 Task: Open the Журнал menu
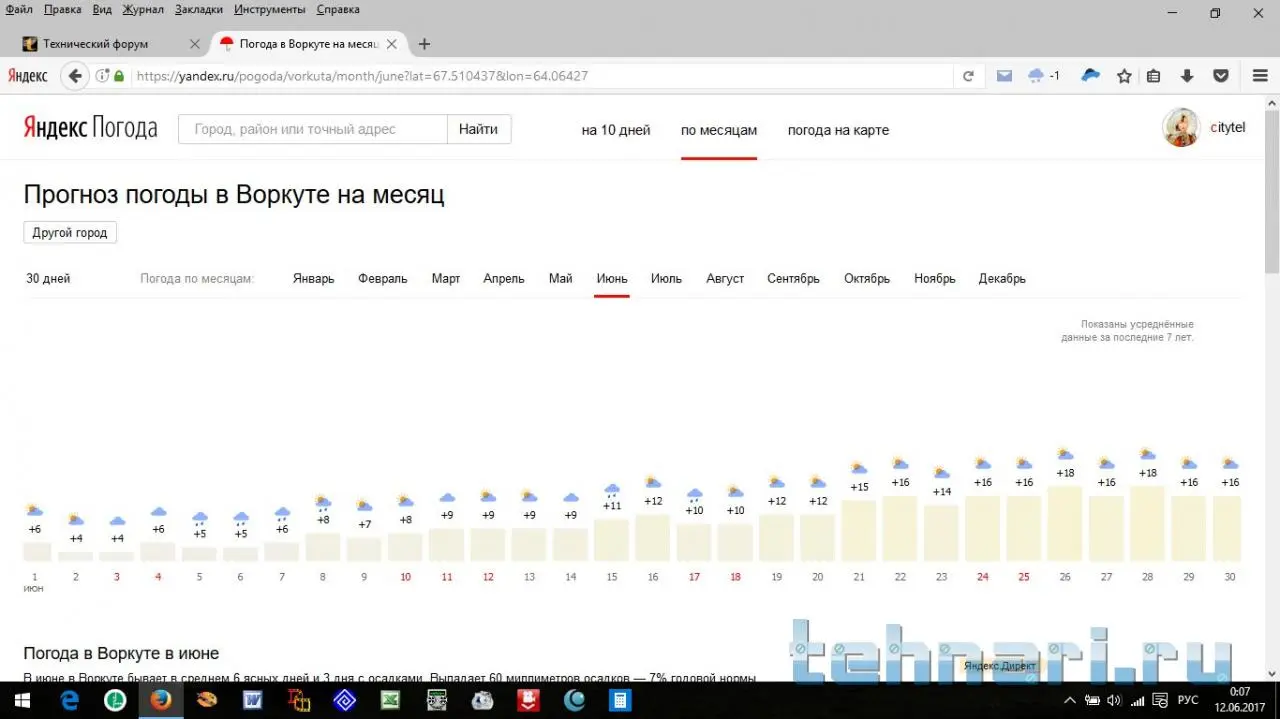[x=144, y=9]
